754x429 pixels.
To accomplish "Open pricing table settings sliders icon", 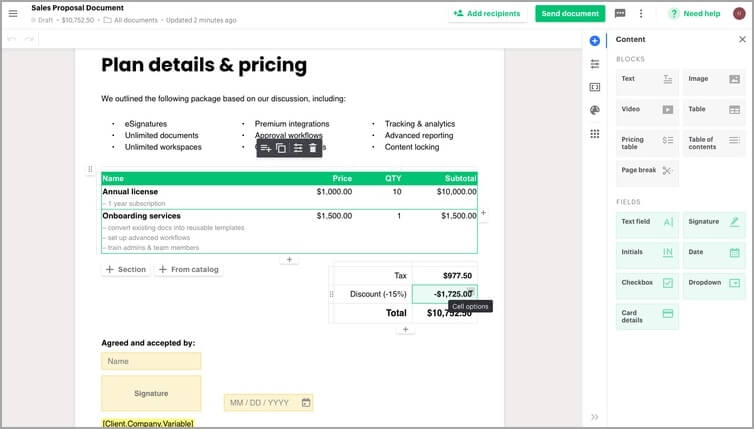I will click(x=297, y=148).
